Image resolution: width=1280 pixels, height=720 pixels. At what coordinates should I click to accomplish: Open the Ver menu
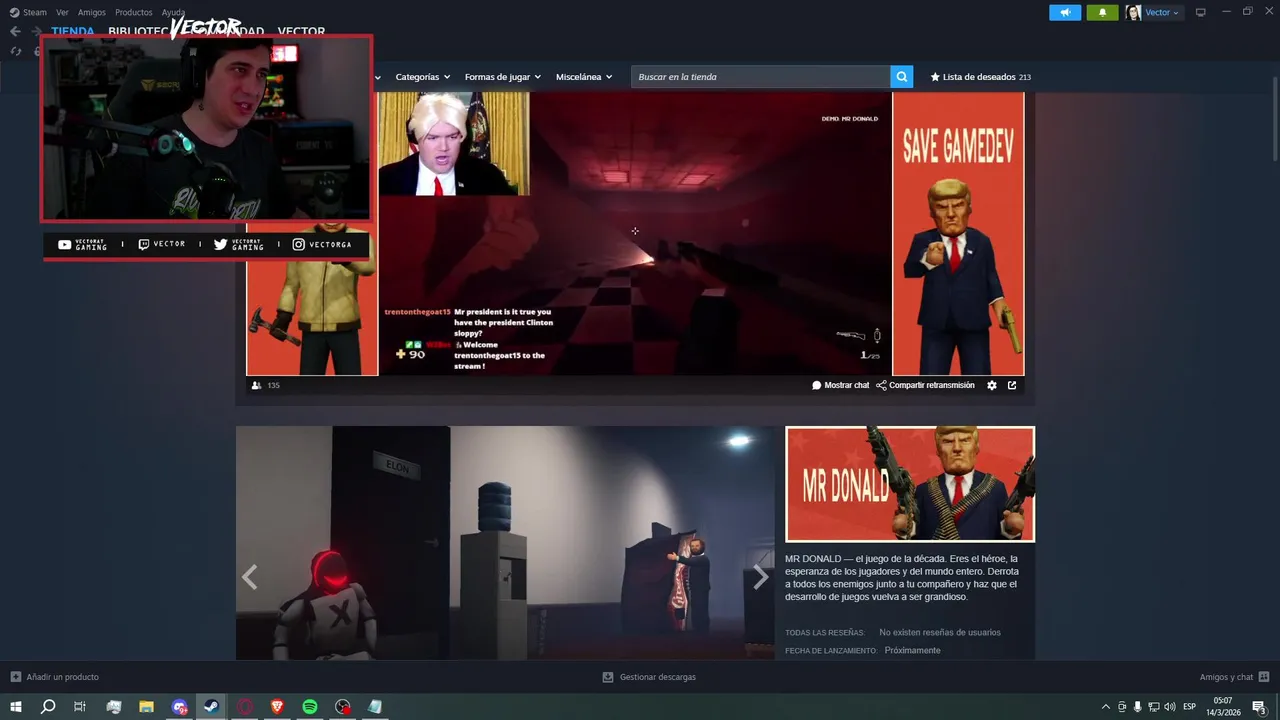62,12
